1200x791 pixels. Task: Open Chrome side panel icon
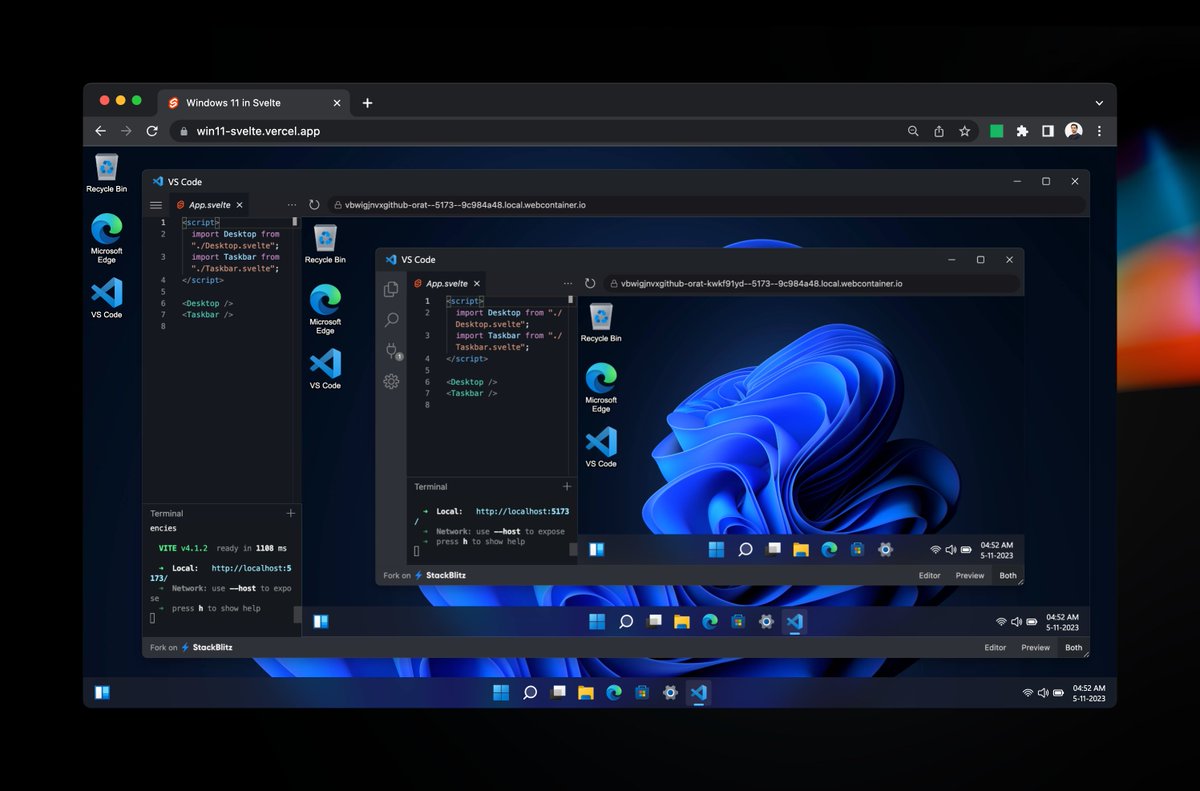point(1048,131)
